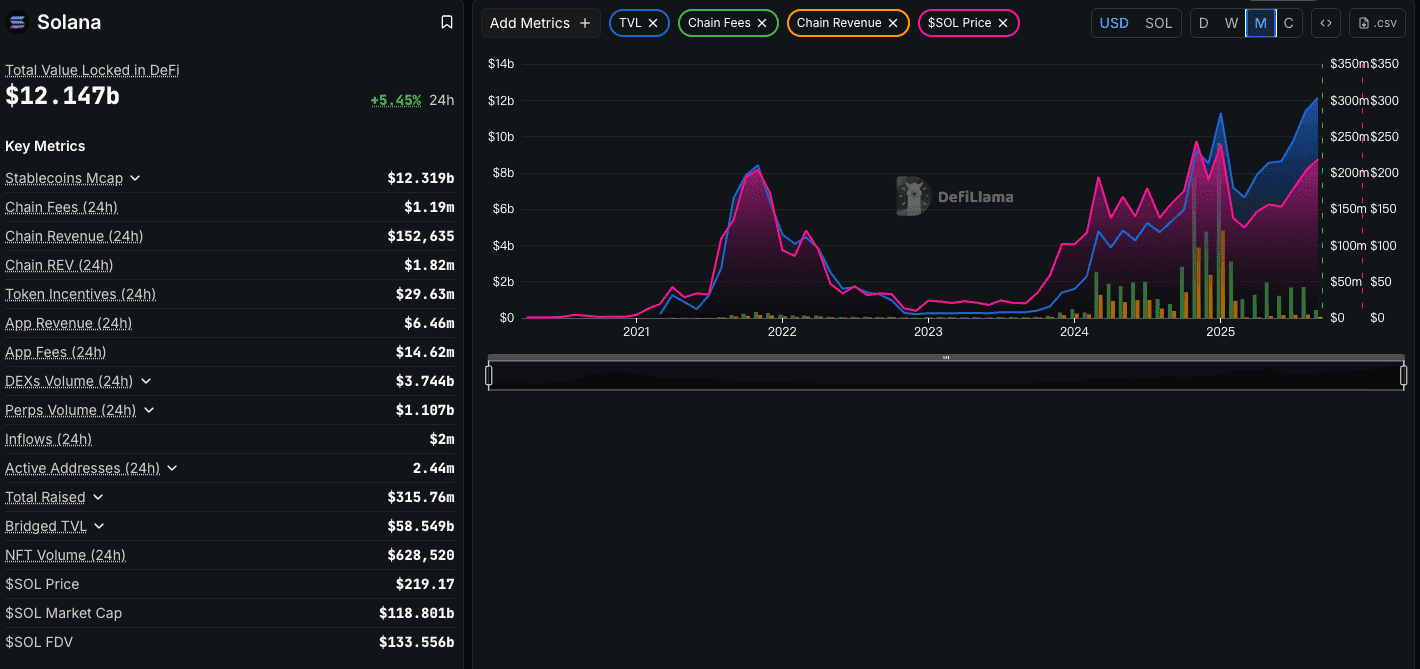Expand the Stablecoins Mcap row
The image size is (1420, 669).
pyautogui.click(x=135, y=178)
